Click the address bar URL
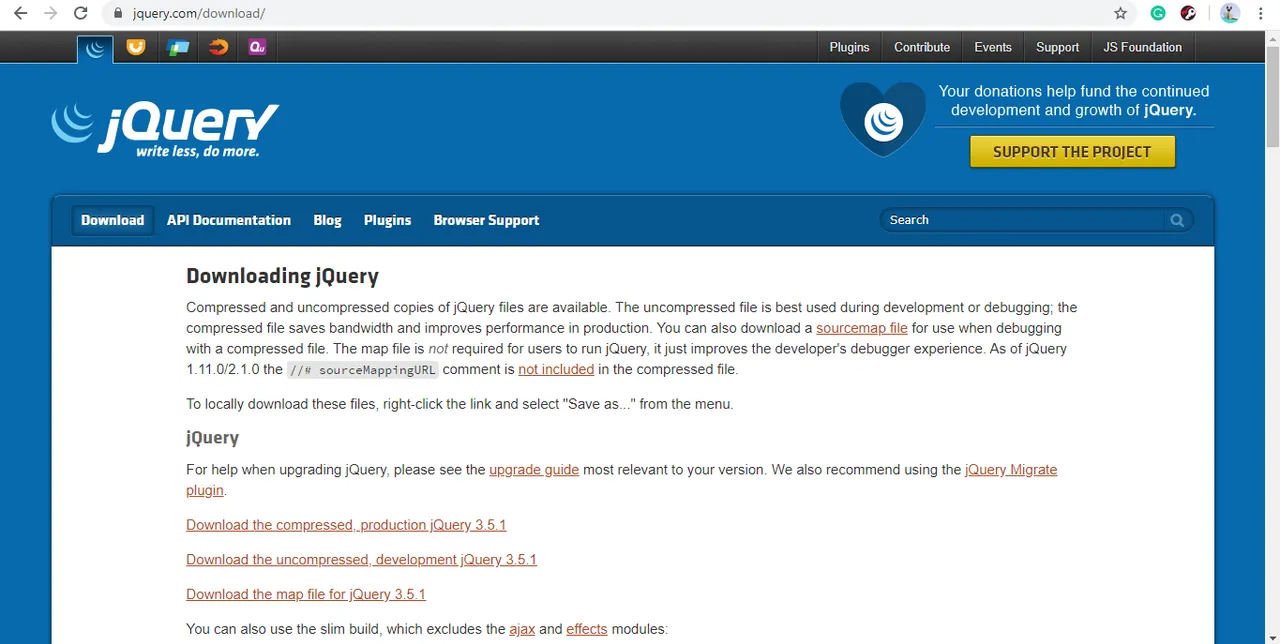 click(199, 14)
